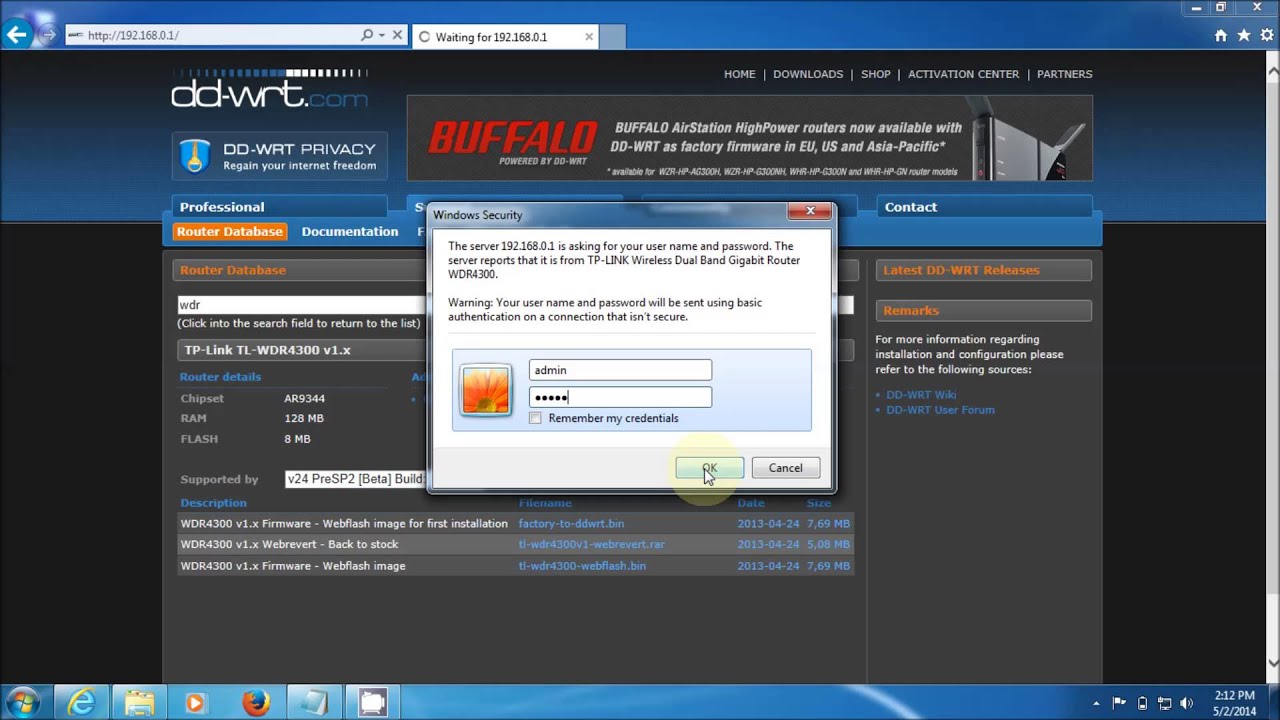The width and height of the screenshot is (1280, 720).
Task: Open the notepad-like app on taskbar
Action: click(315, 703)
